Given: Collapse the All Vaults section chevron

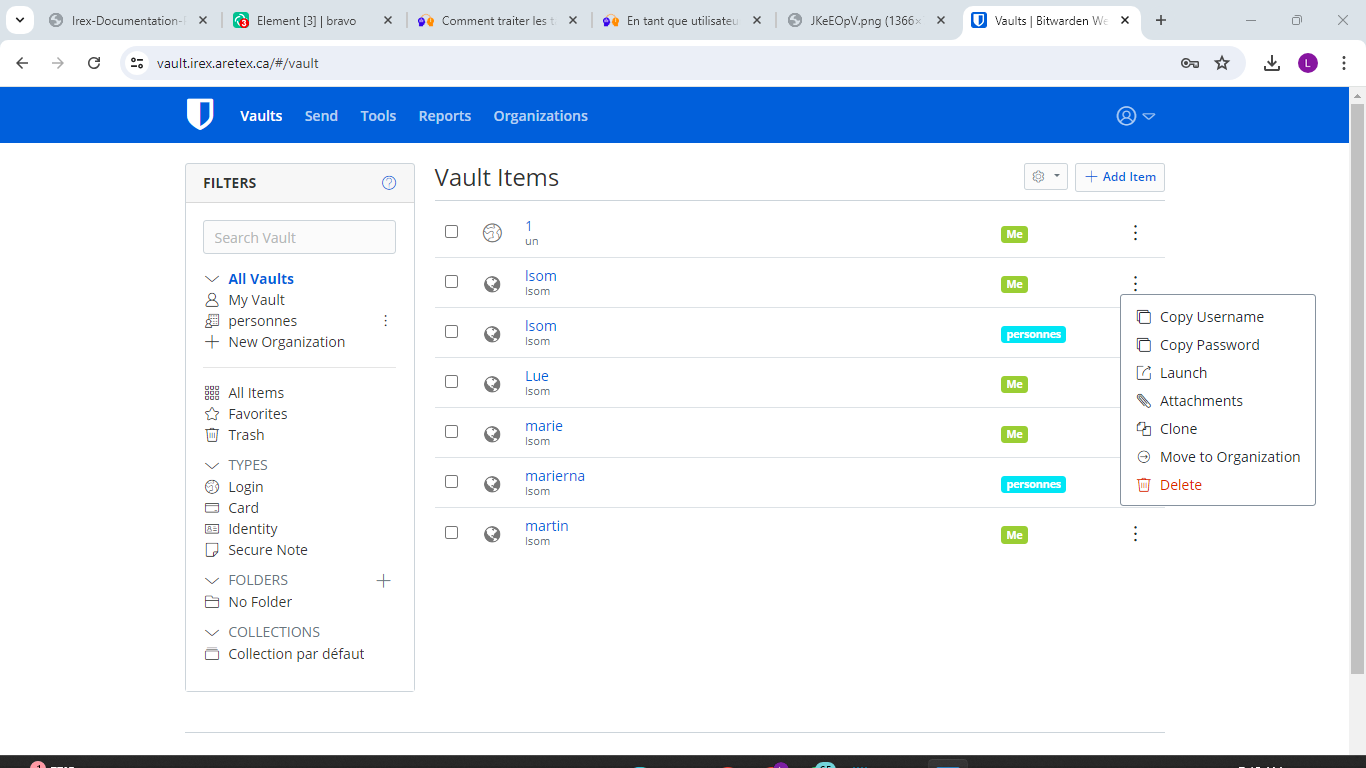Looking at the screenshot, I should pos(211,279).
